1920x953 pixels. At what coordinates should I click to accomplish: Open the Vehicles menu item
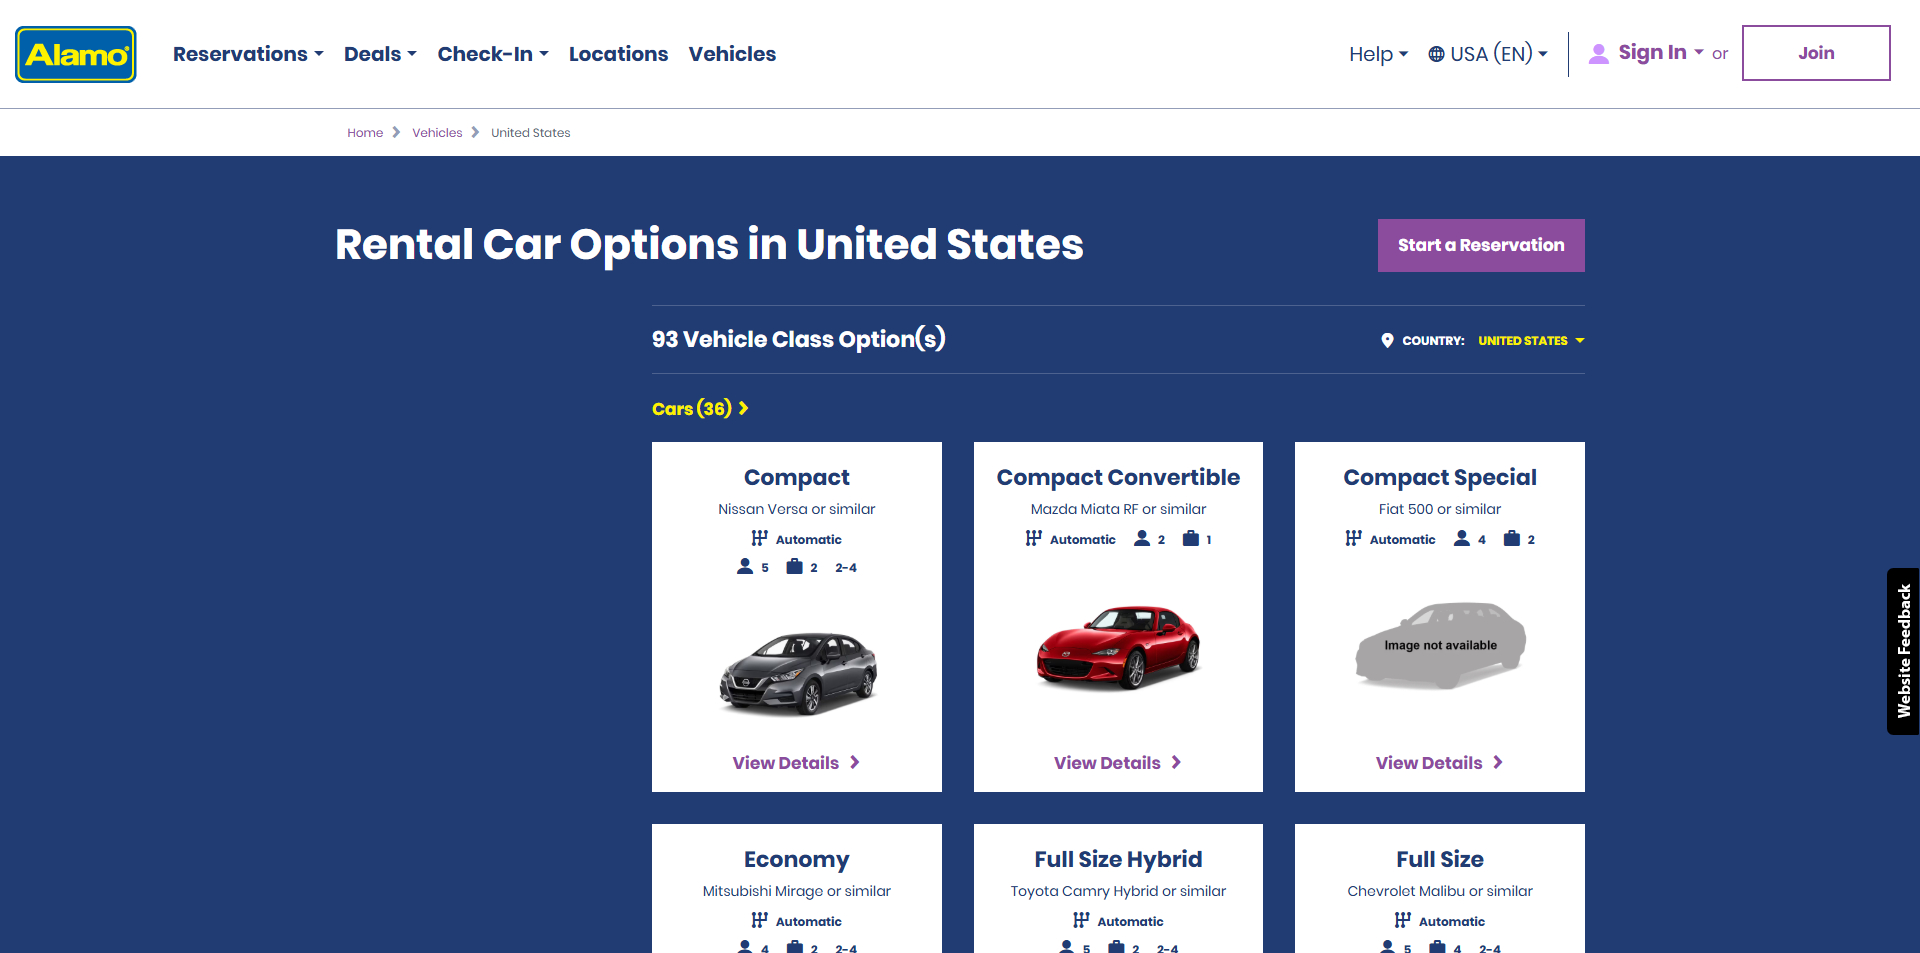pos(732,54)
